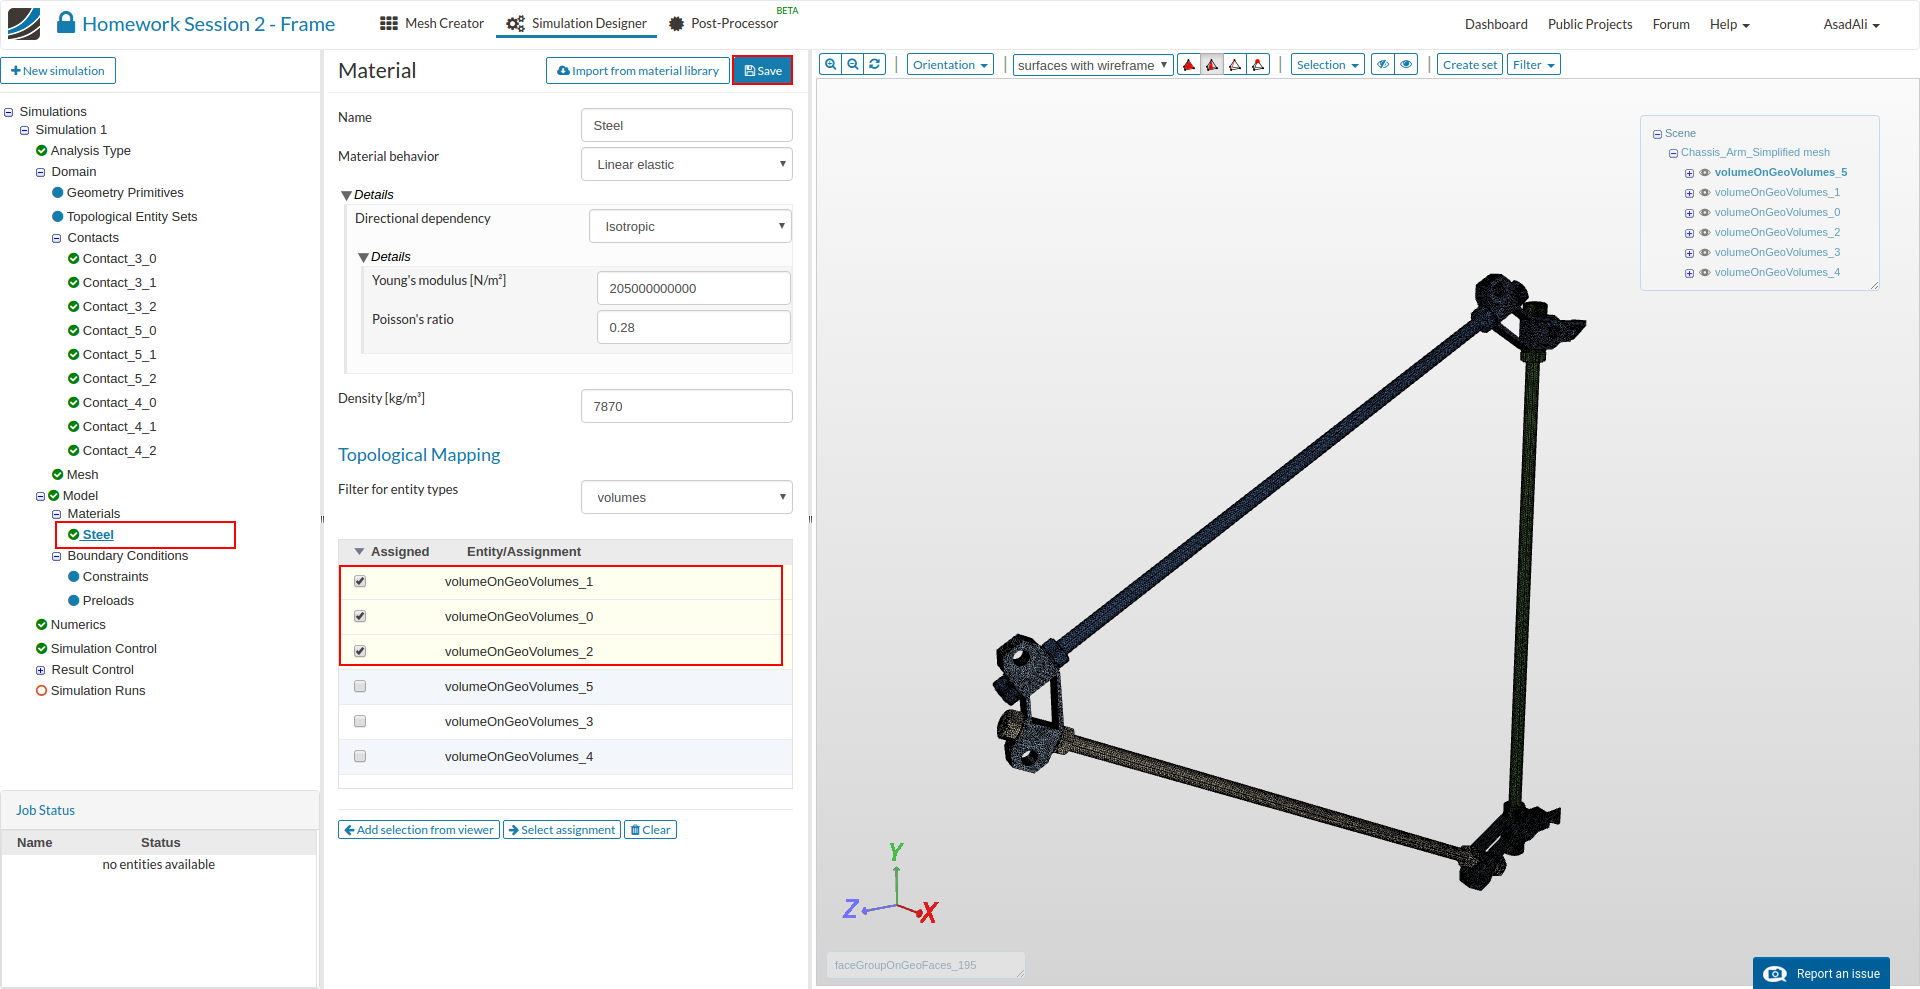Click the zoom in magnifier in viewer toolbar
Image resolution: width=1920 pixels, height=989 pixels.
[831, 65]
